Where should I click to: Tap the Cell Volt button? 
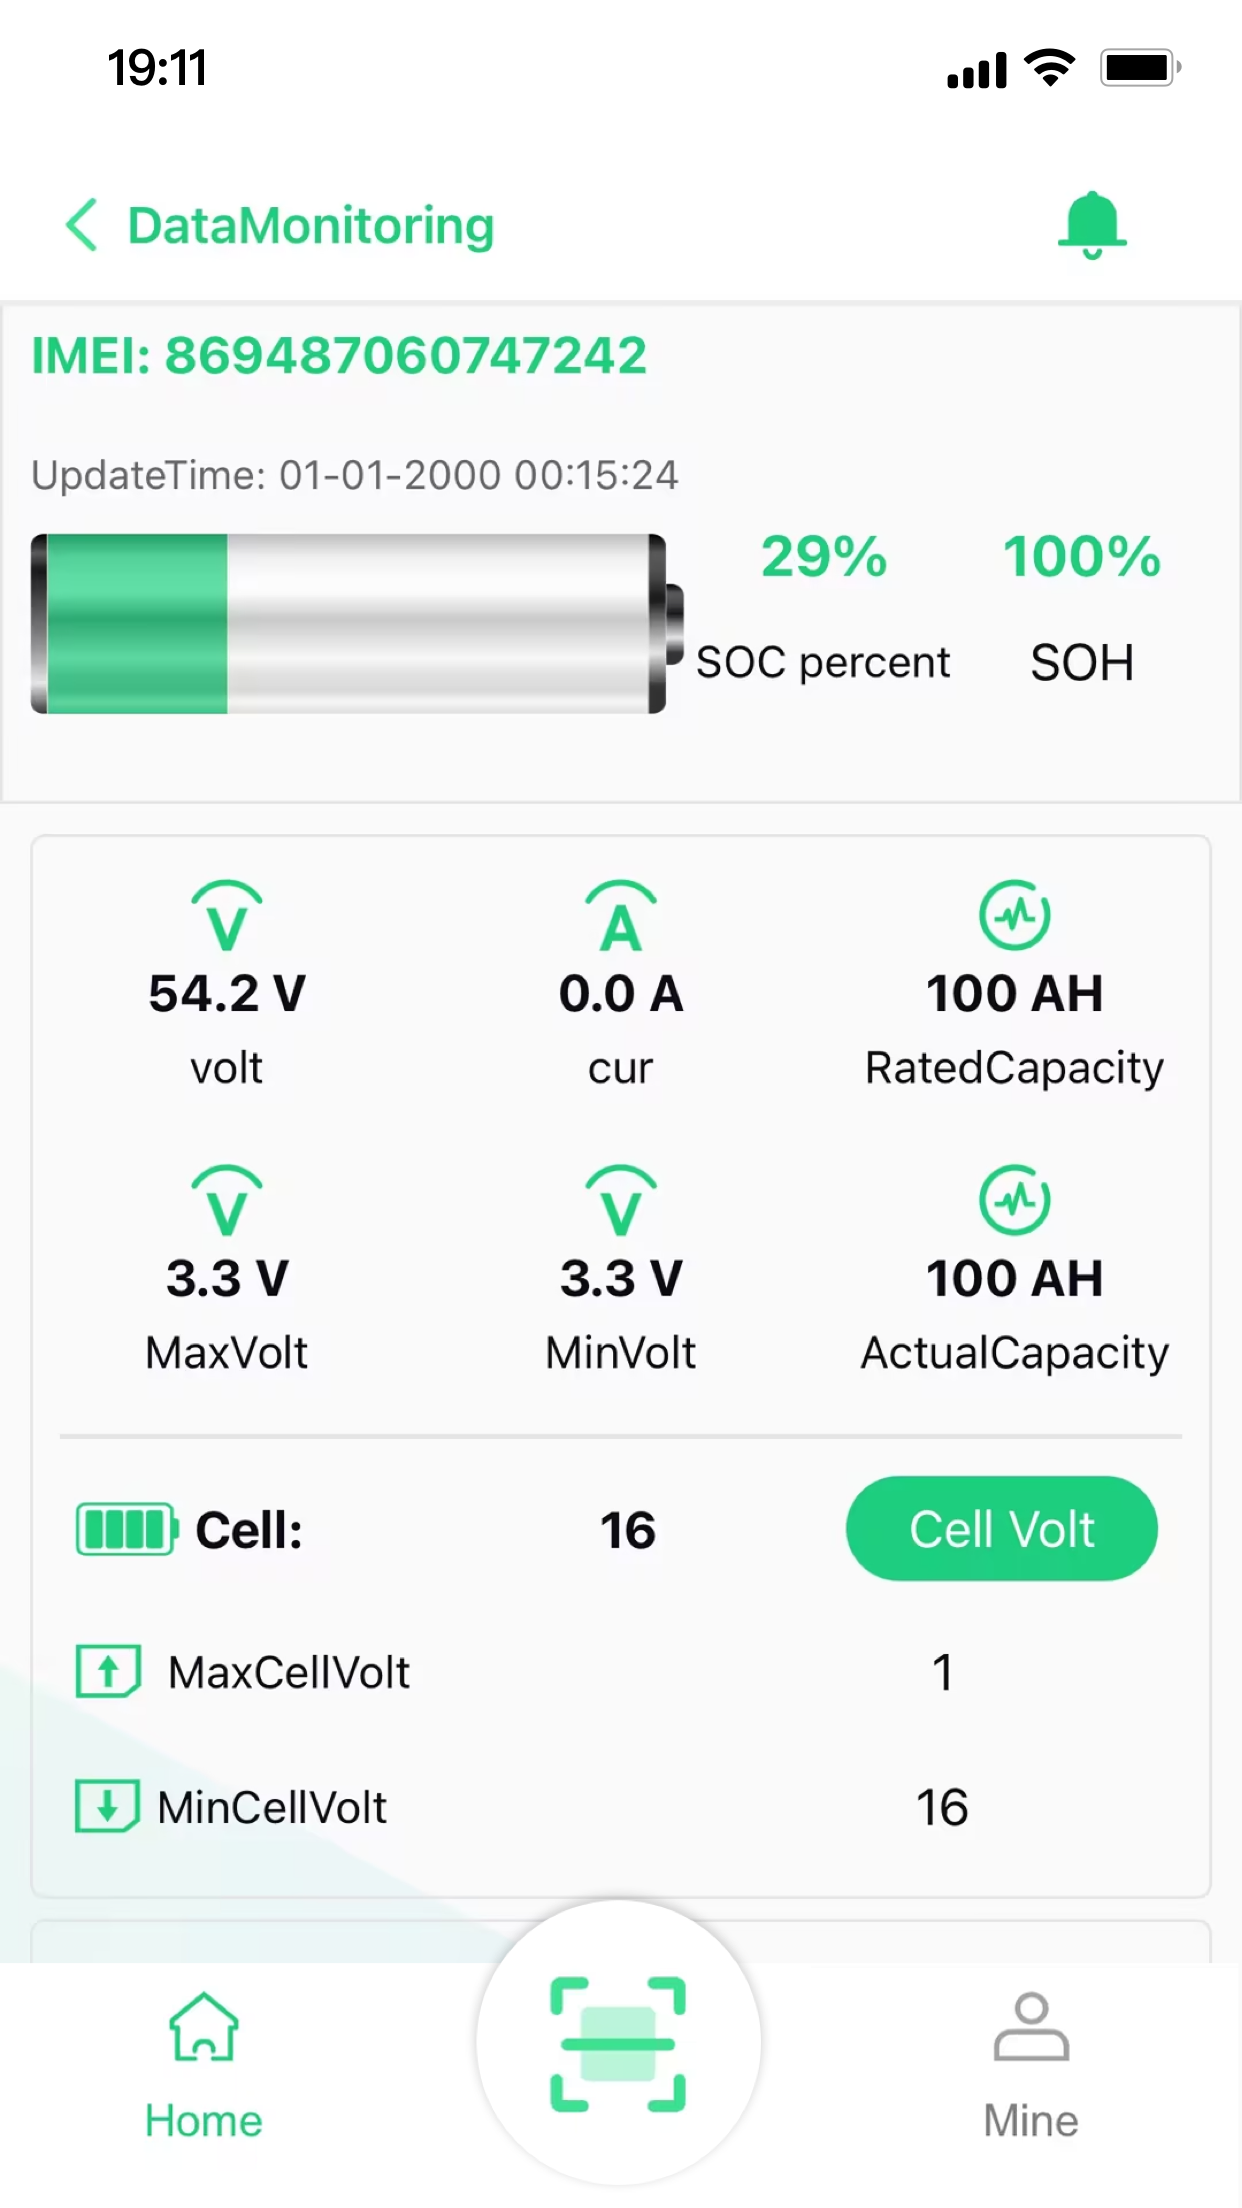click(x=1002, y=1528)
